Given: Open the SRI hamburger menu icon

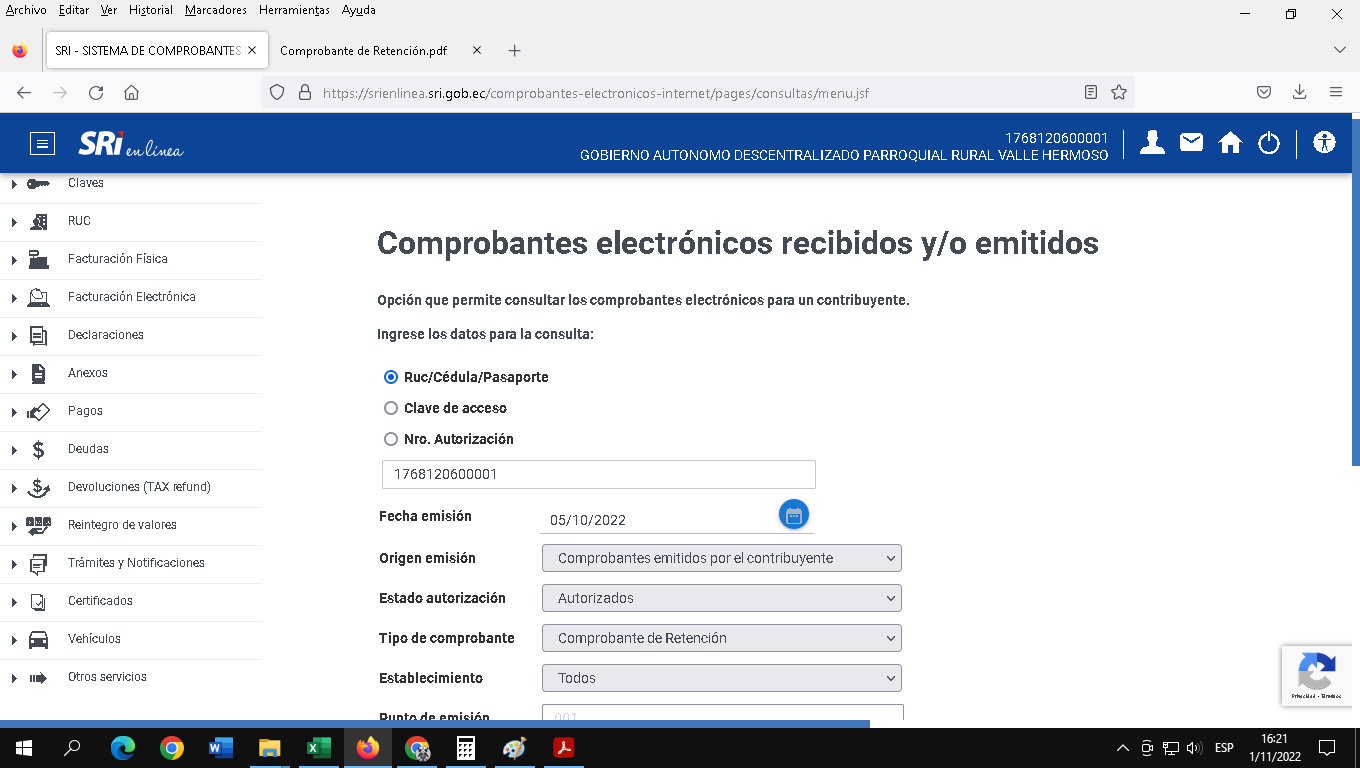Looking at the screenshot, I should (42, 144).
